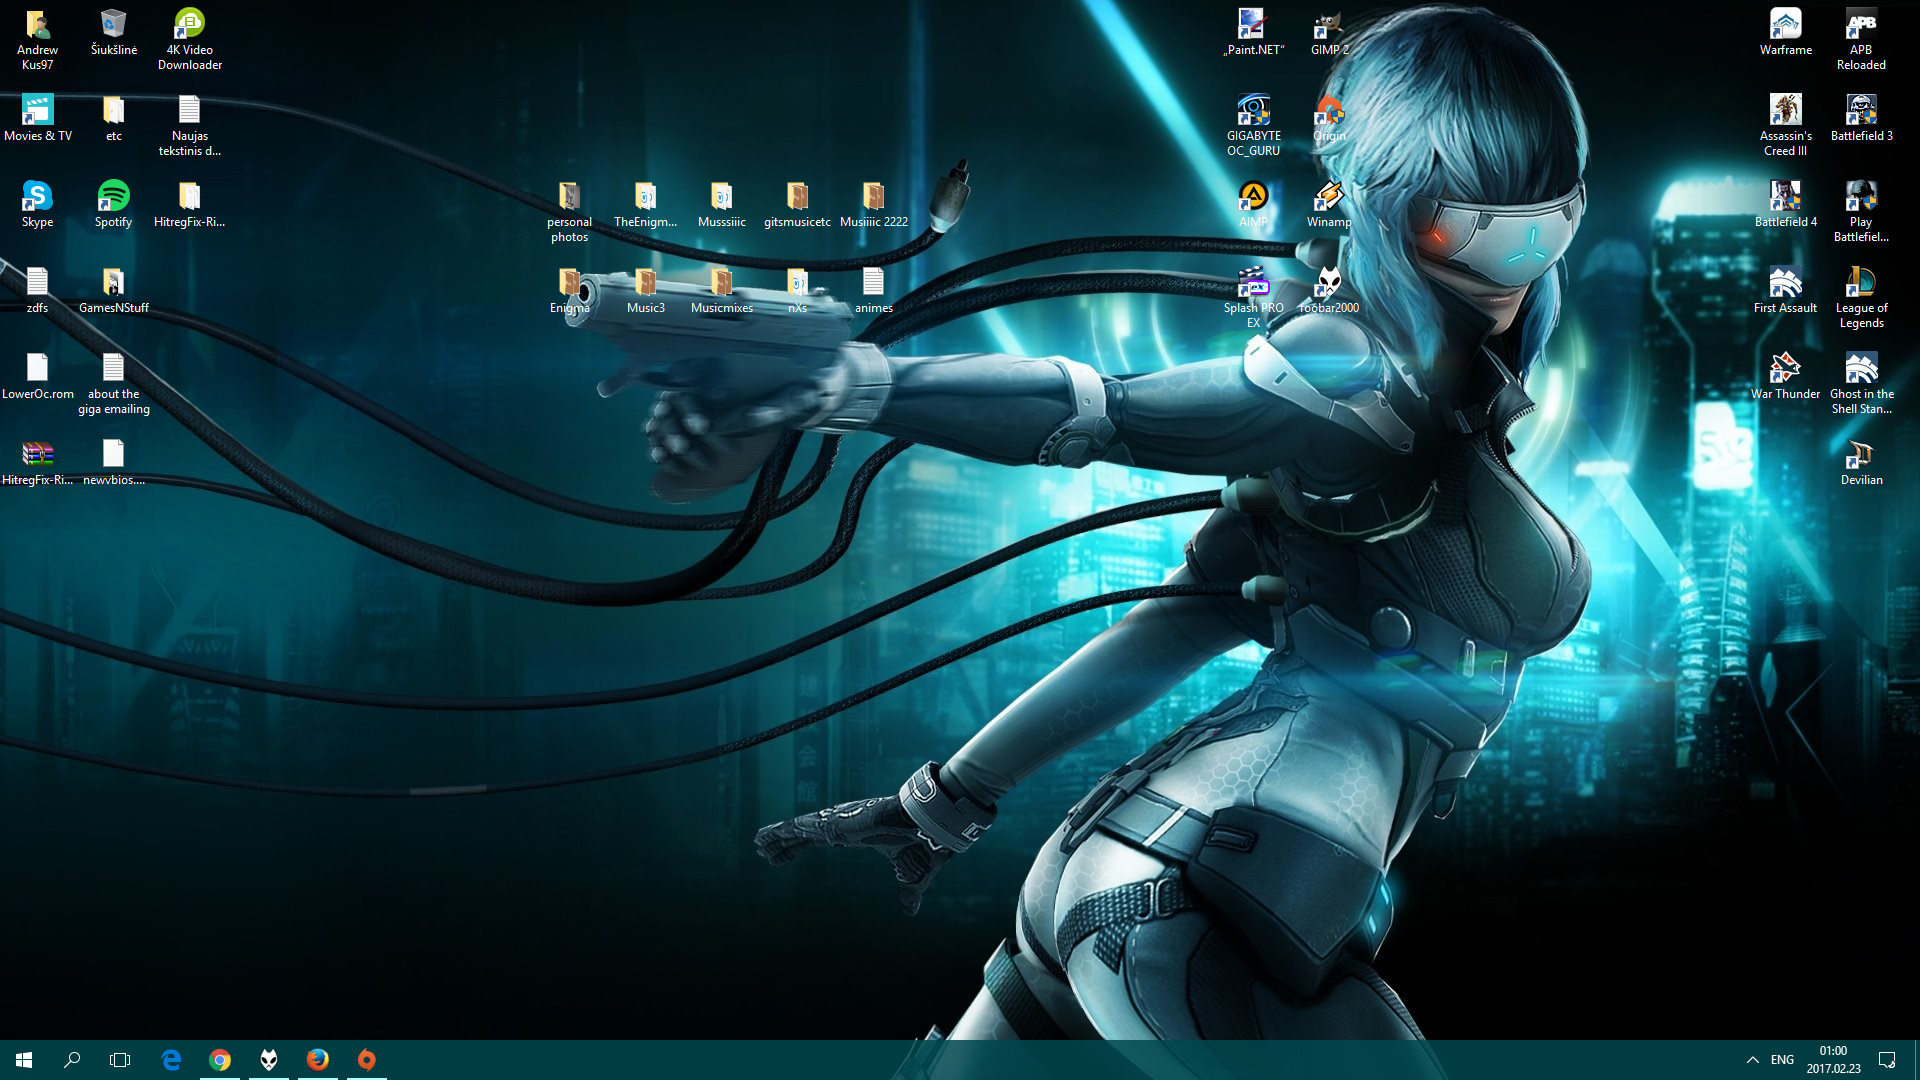This screenshot has width=1920, height=1080.
Task: Open the Šiukšlinė recycle bin
Action: click(x=113, y=33)
